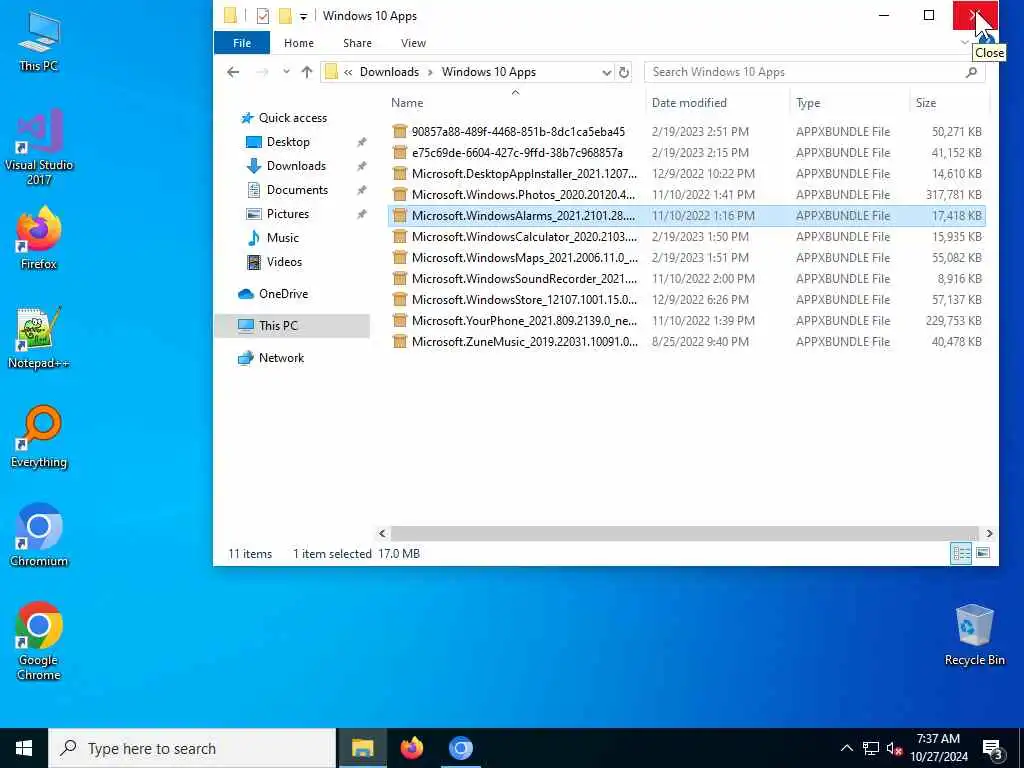
Task: Click the New folder quick access icon
Action: (x=285, y=16)
